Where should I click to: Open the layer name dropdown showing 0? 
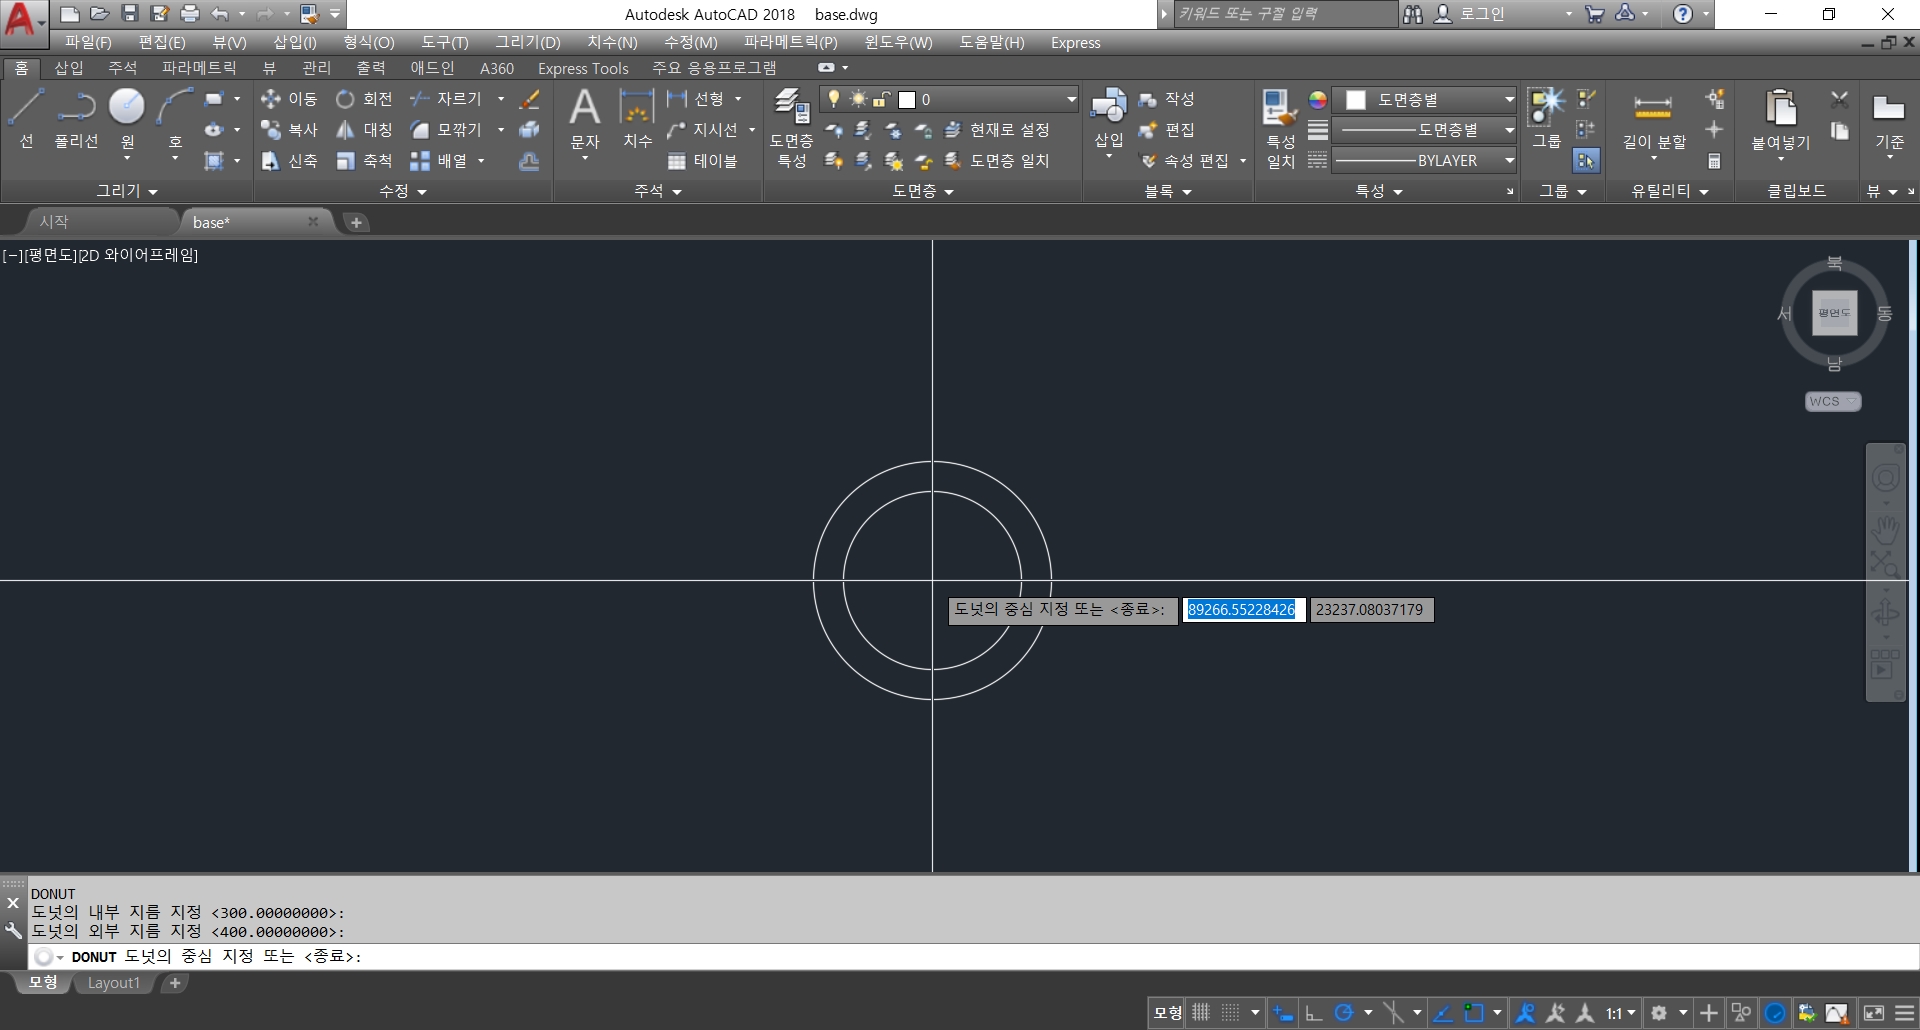pos(948,99)
